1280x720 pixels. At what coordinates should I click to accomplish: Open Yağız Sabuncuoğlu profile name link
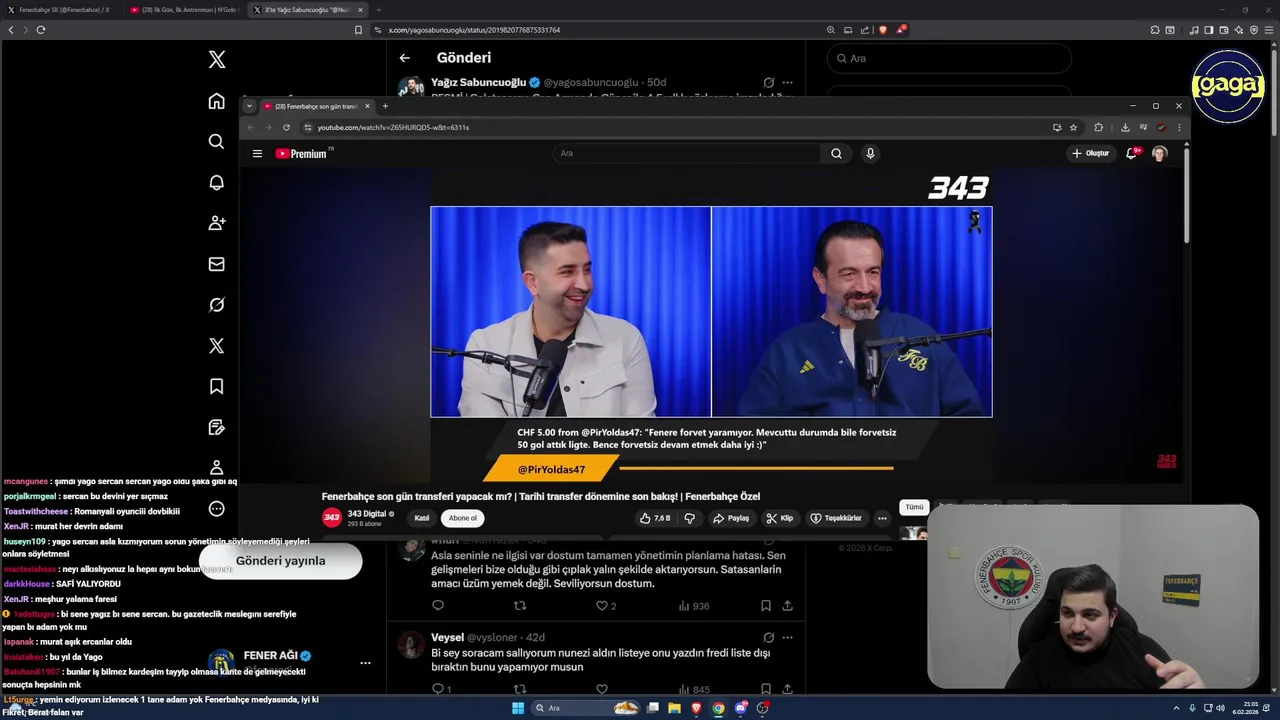[x=478, y=82]
